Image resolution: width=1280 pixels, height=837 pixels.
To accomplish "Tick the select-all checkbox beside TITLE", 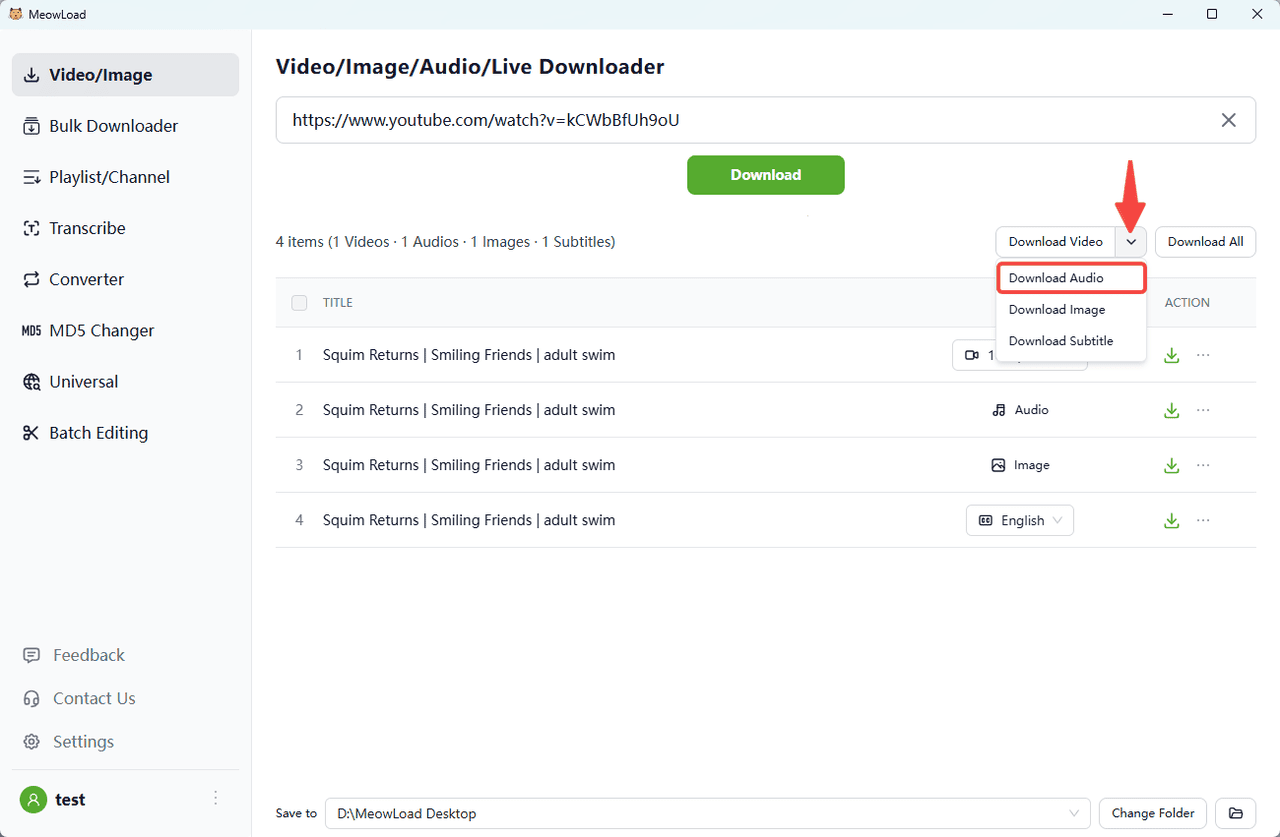I will (299, 303).
